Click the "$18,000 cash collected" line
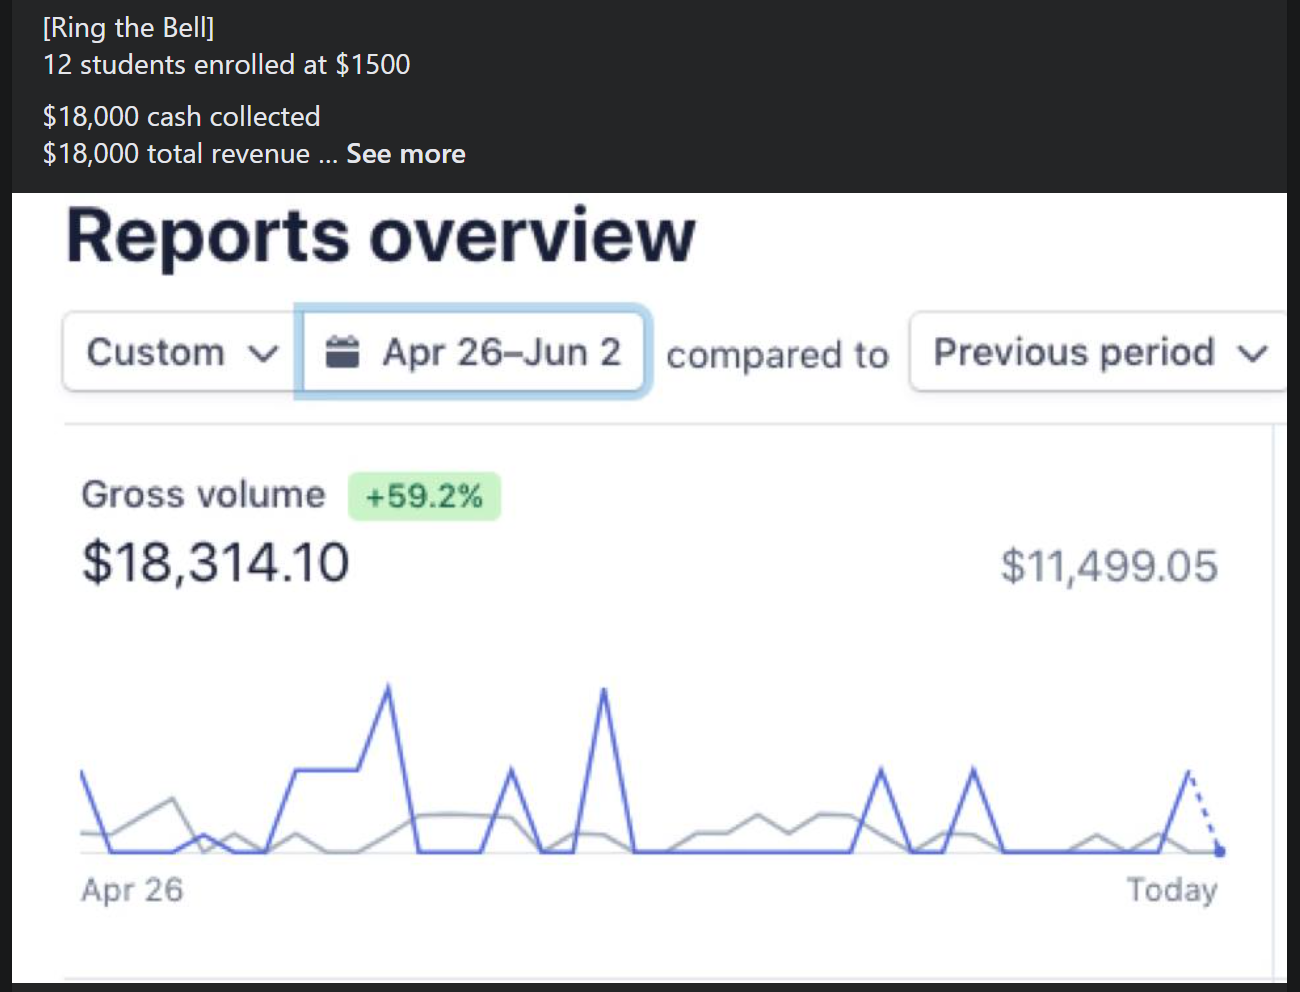This screenshot has height=992, width=1300. pos(181,117)
